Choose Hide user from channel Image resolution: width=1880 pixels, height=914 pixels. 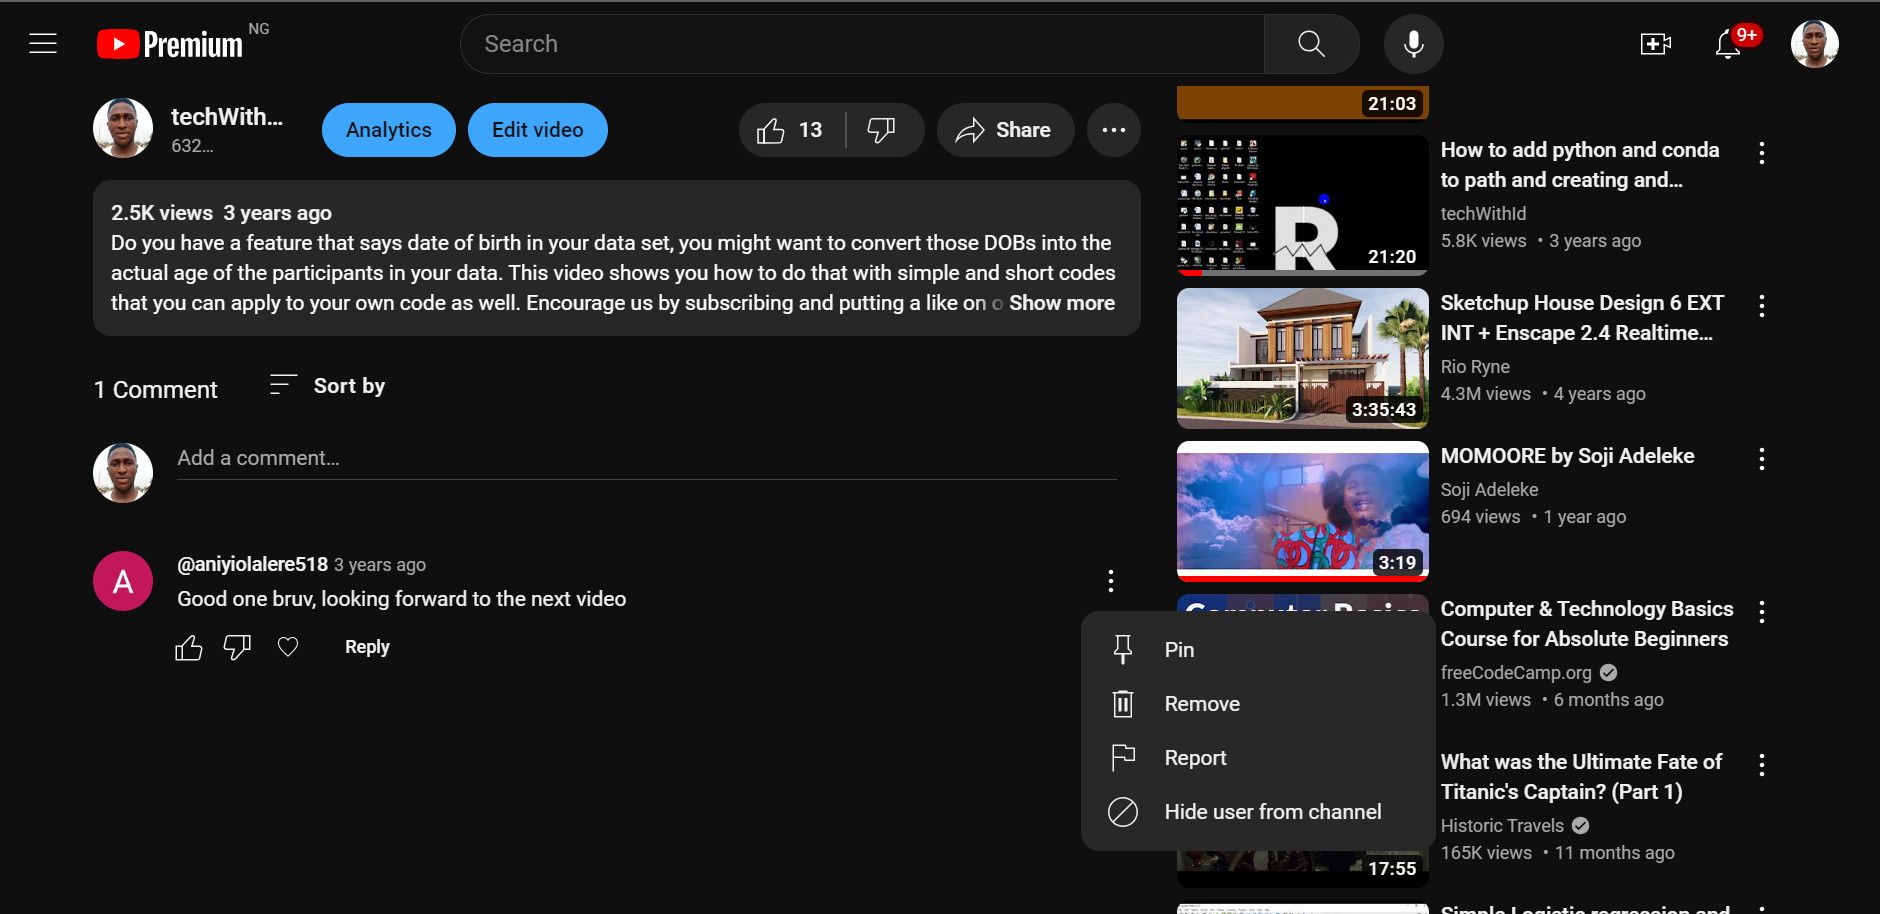pos(1272,812)
